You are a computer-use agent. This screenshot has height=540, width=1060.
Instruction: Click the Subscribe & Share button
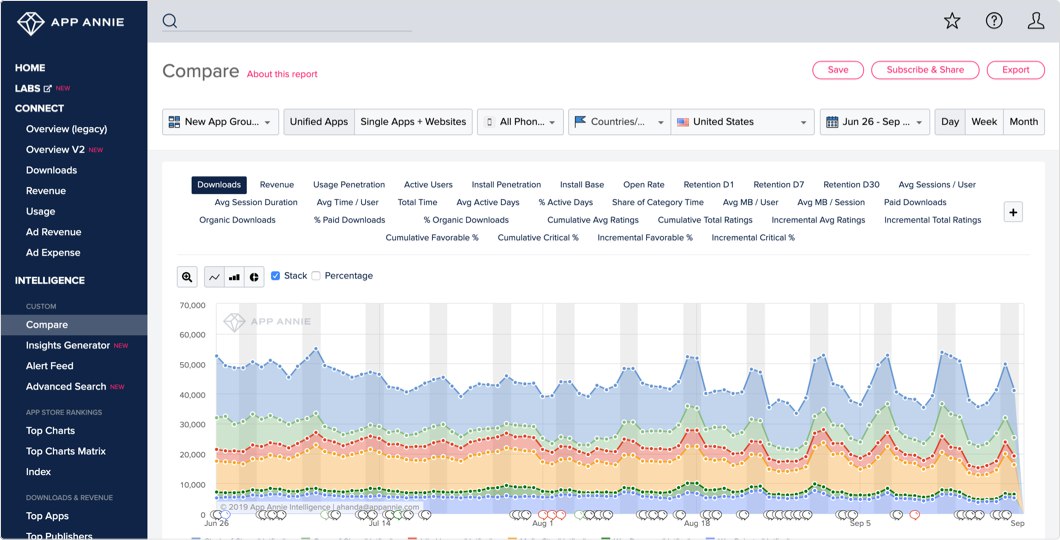pos(925,70)
